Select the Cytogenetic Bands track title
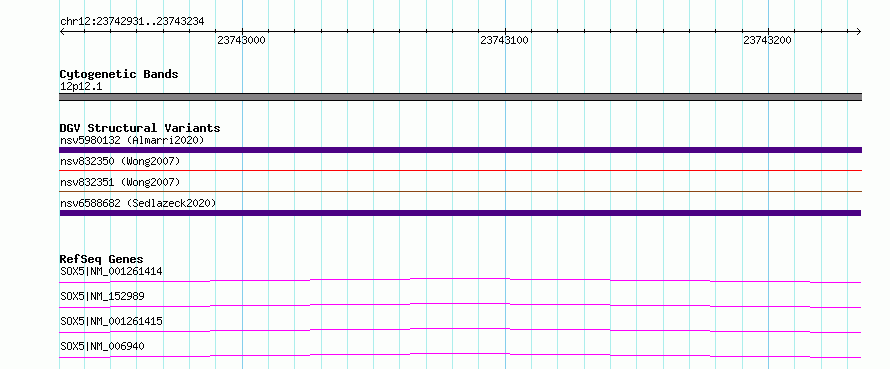This screenshot has height=369, width=890. point(119,74)
